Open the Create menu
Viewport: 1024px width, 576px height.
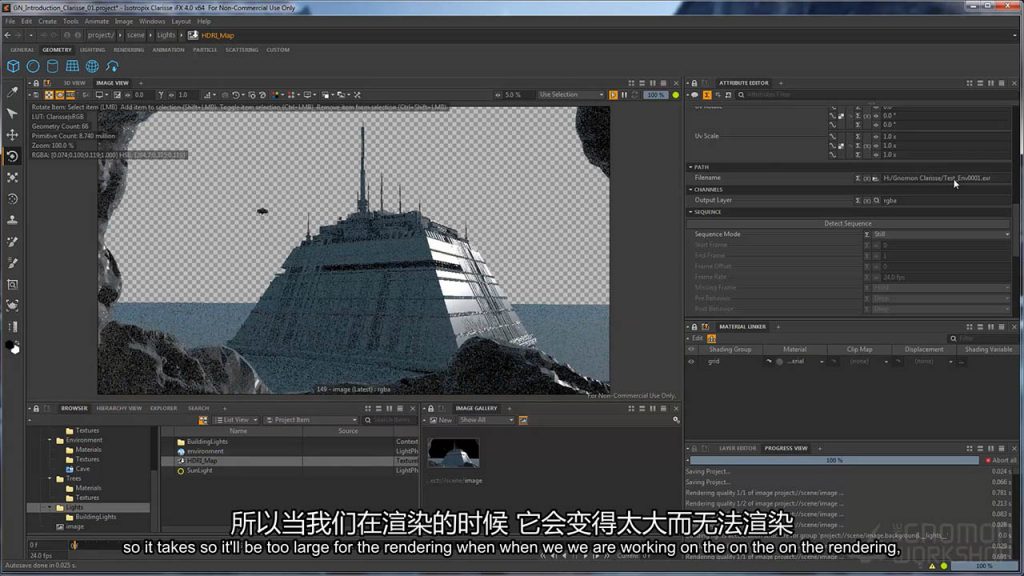pyautogui.click(x=47, y=21)
